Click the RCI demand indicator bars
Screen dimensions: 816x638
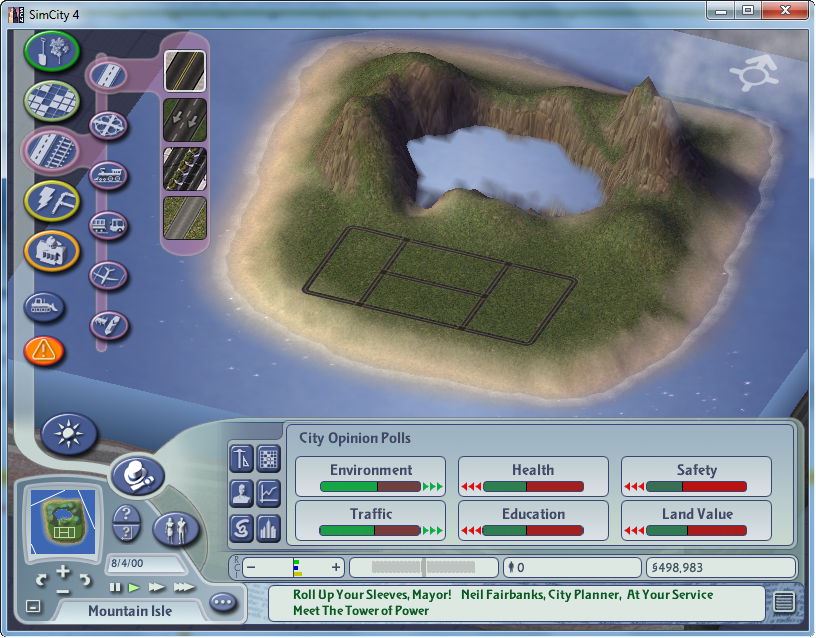click(297, 567)
